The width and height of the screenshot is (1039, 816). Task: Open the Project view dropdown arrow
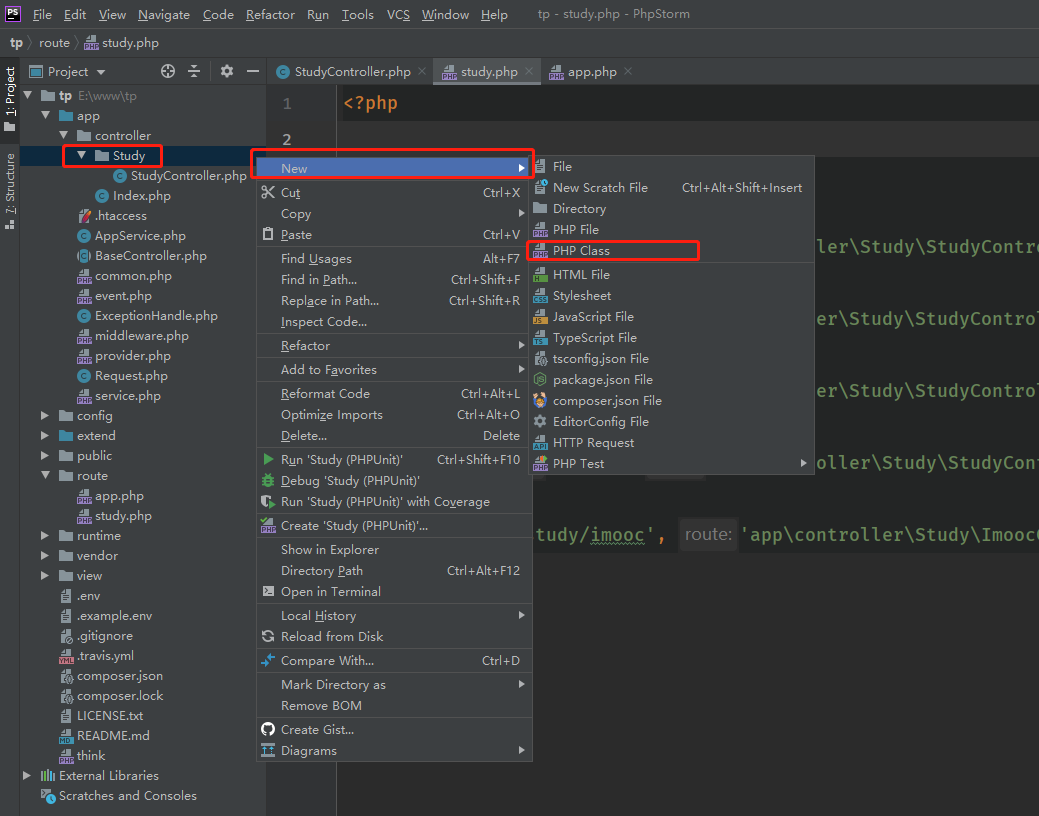click(x=101, y=72)
